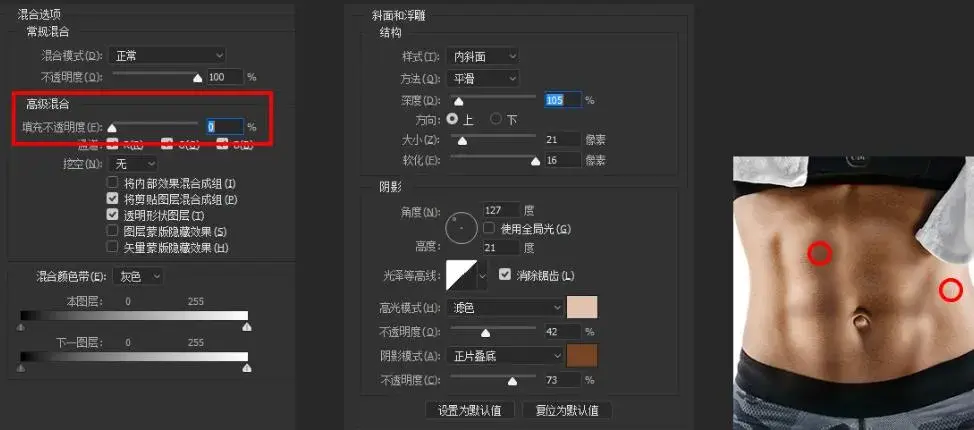Open the 样式 dropdown showing 内斜面
Screen dimensions: 974x430
[483, 57]
